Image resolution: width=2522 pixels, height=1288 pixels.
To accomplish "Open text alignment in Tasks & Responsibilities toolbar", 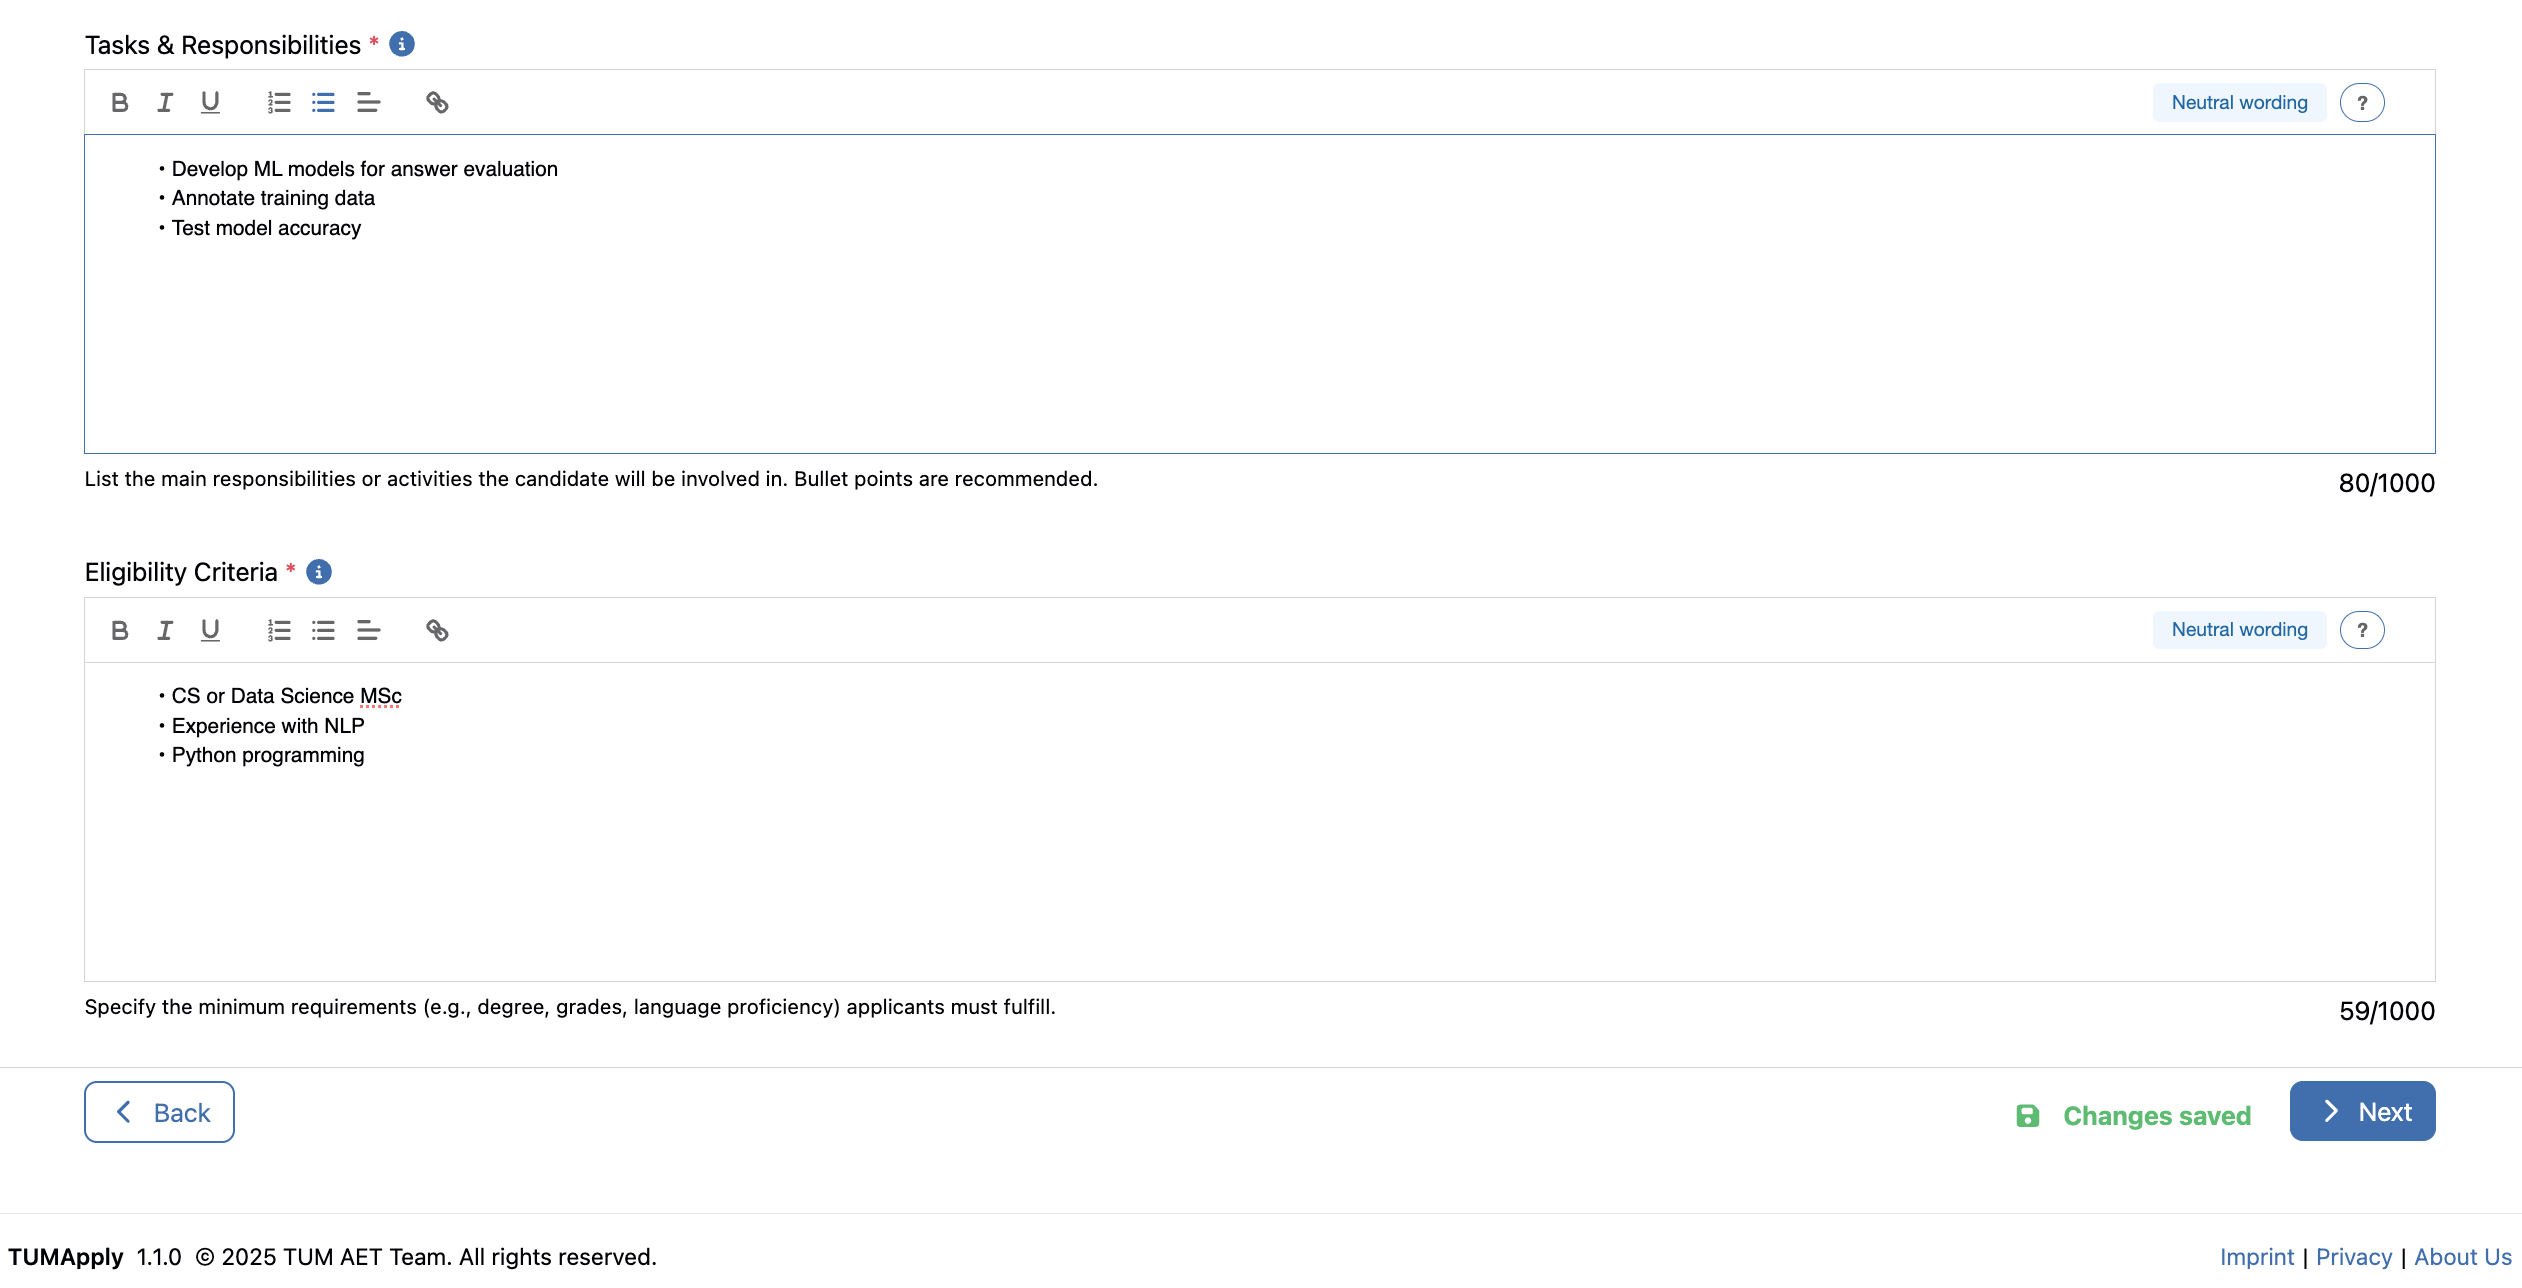I will coord(368,102).
